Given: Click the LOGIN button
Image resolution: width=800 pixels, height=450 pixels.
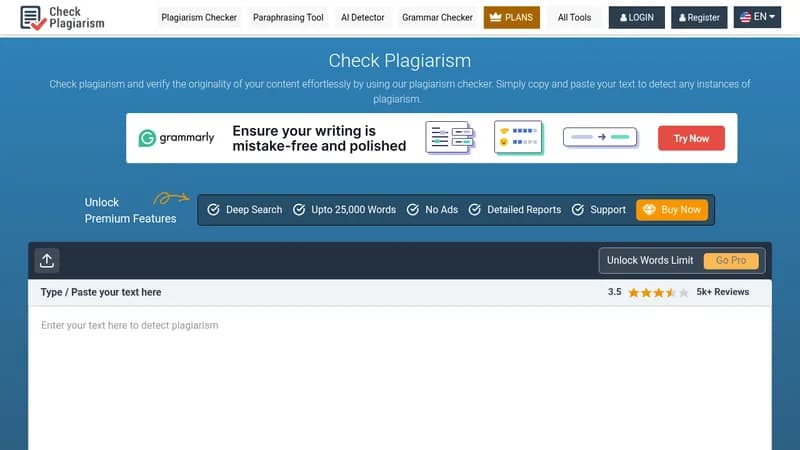Looking at the screenshot, I should 636,17.
